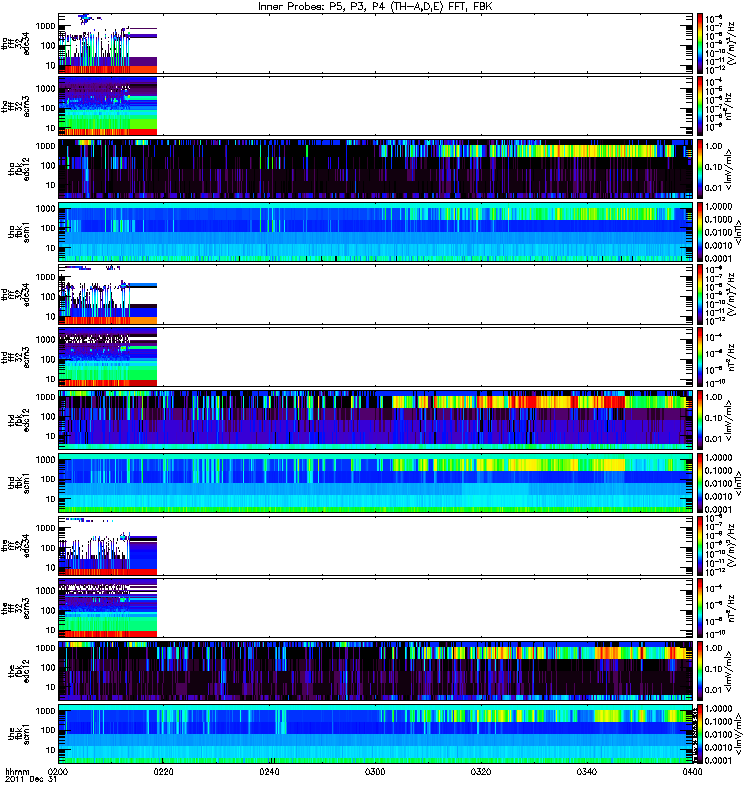Screen dimensions: 750x800
Task: Click the 'thd fbk scm1' y-axis label
Action: (19, 483)
